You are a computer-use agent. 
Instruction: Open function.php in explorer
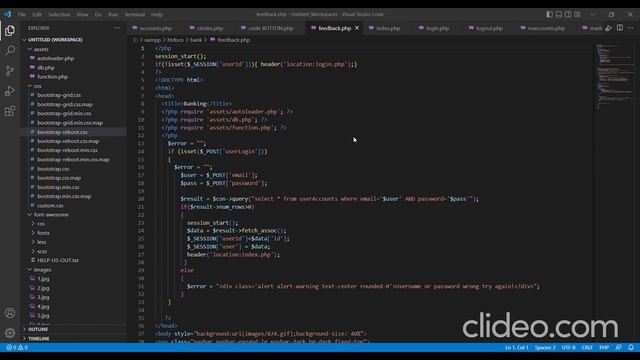tap(73, 77)
